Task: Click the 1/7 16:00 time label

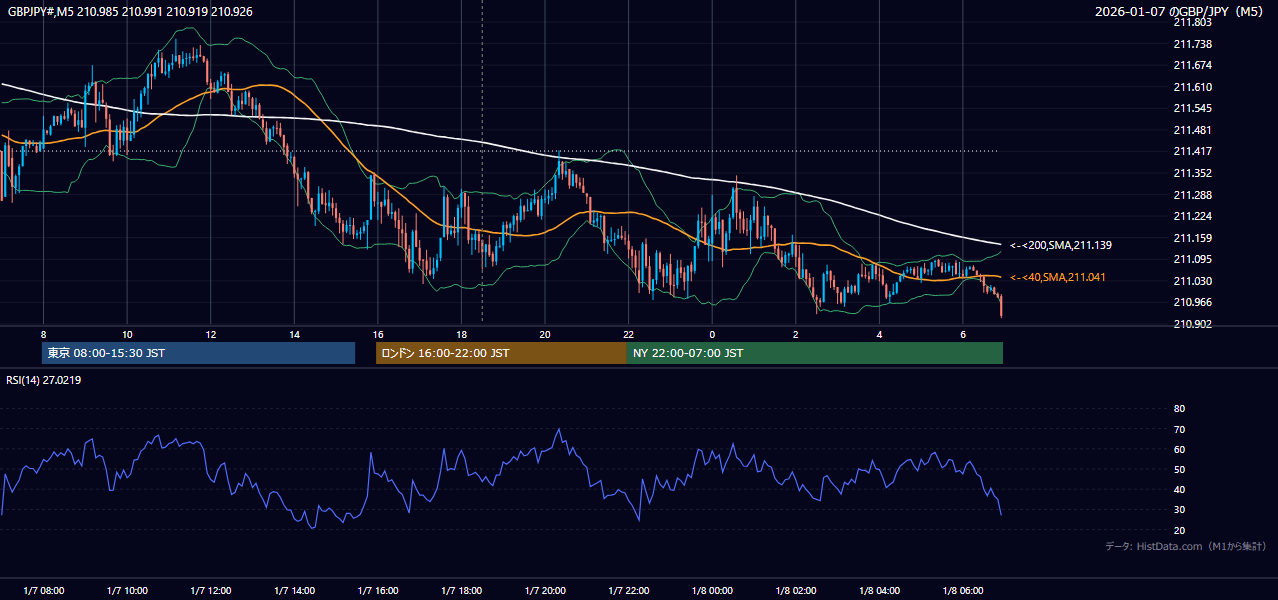Action: (377, 590)
